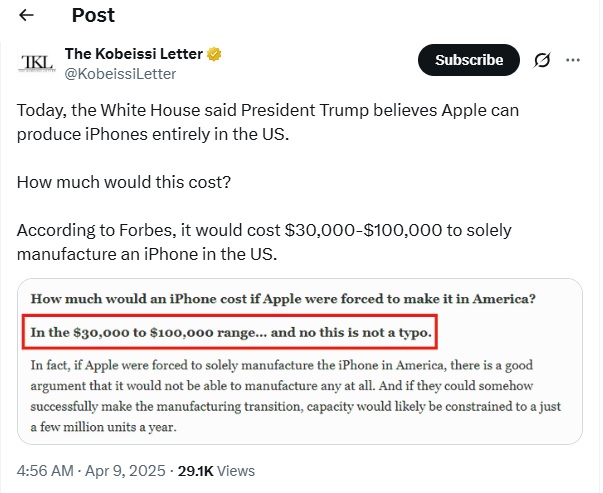Open The Kobeissi Letter display name

click(133, 54)
